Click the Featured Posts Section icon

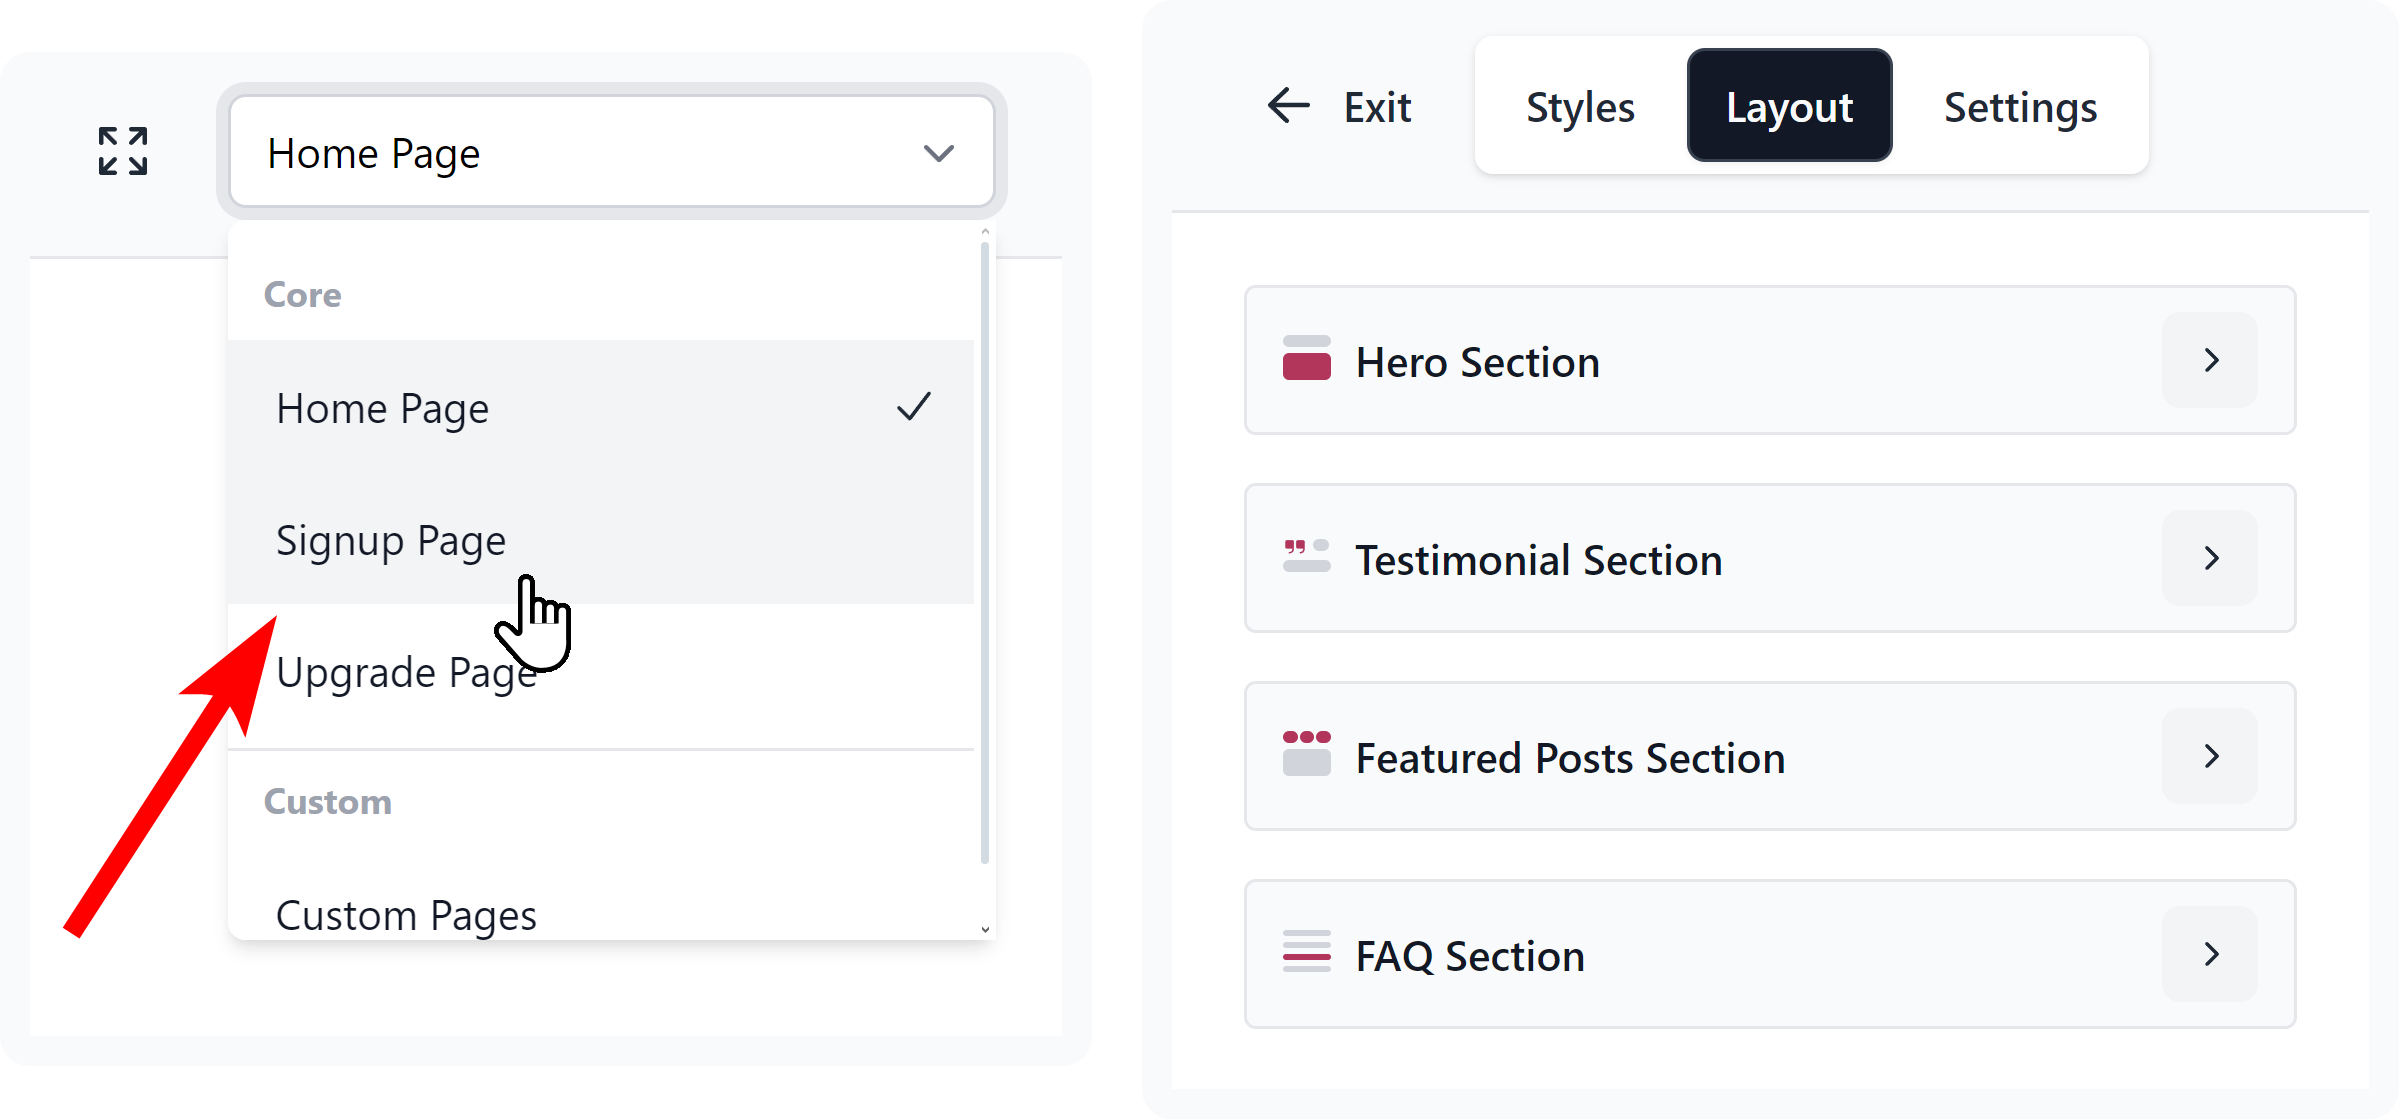[1306, 754]
